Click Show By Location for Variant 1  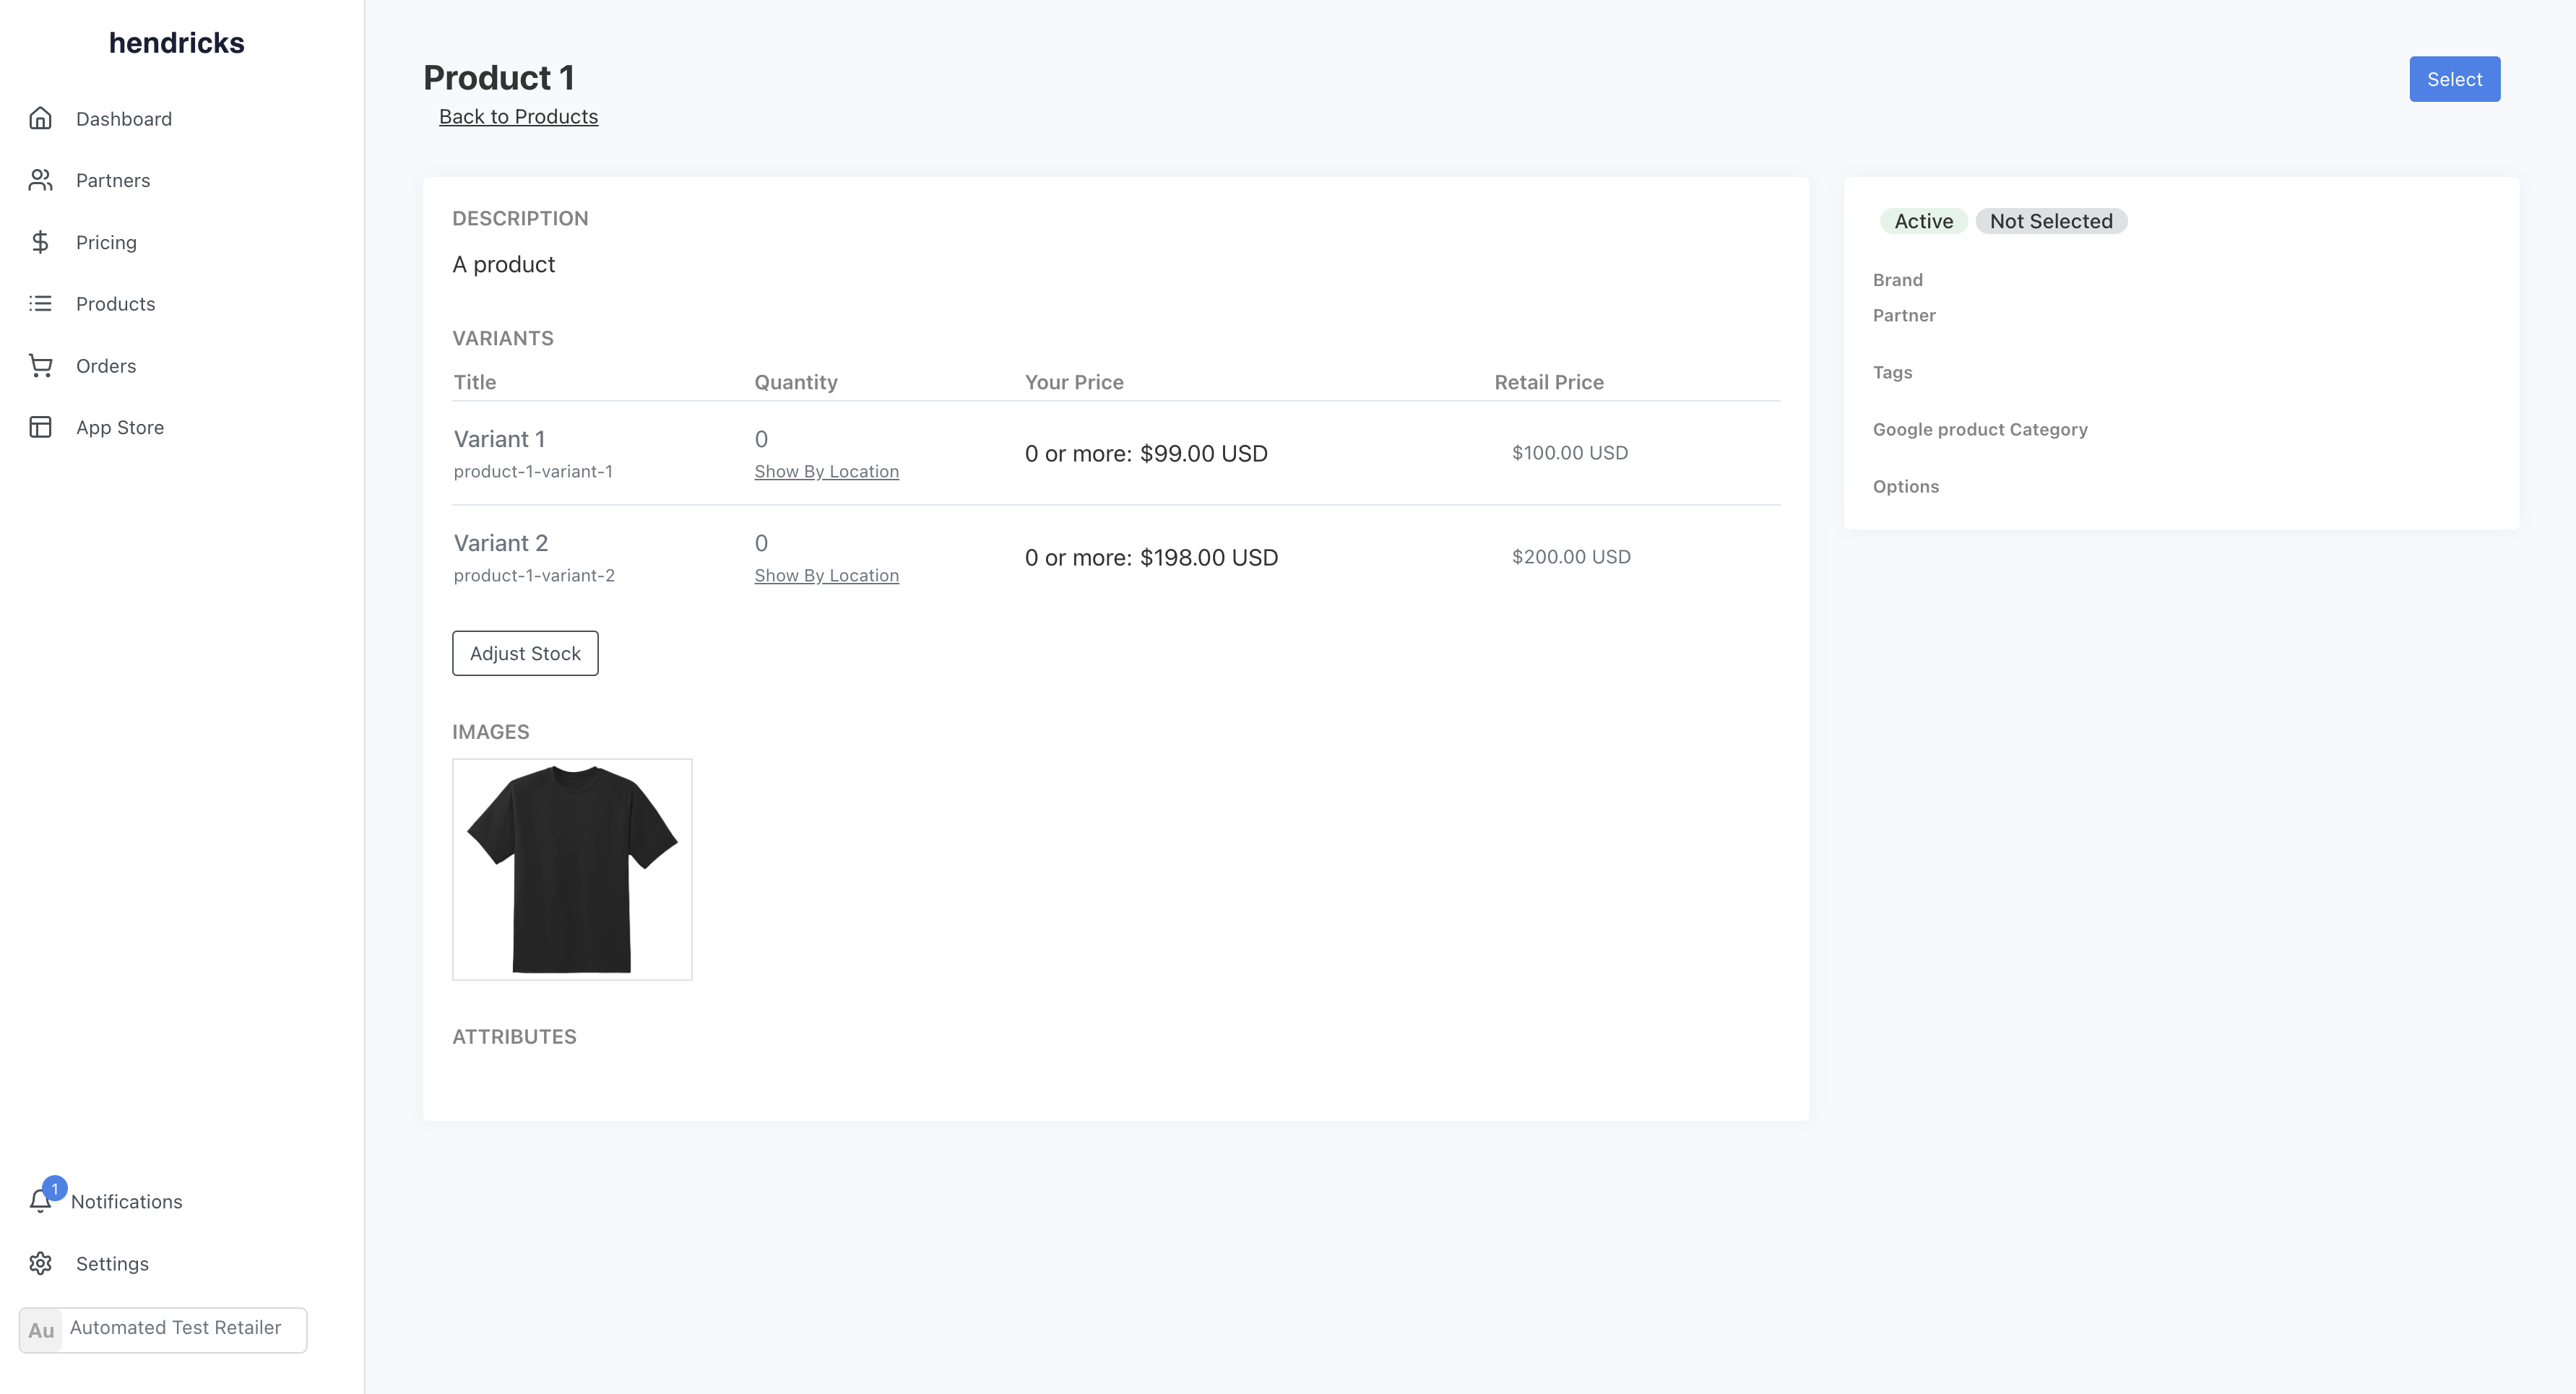[x=826, y=472]
